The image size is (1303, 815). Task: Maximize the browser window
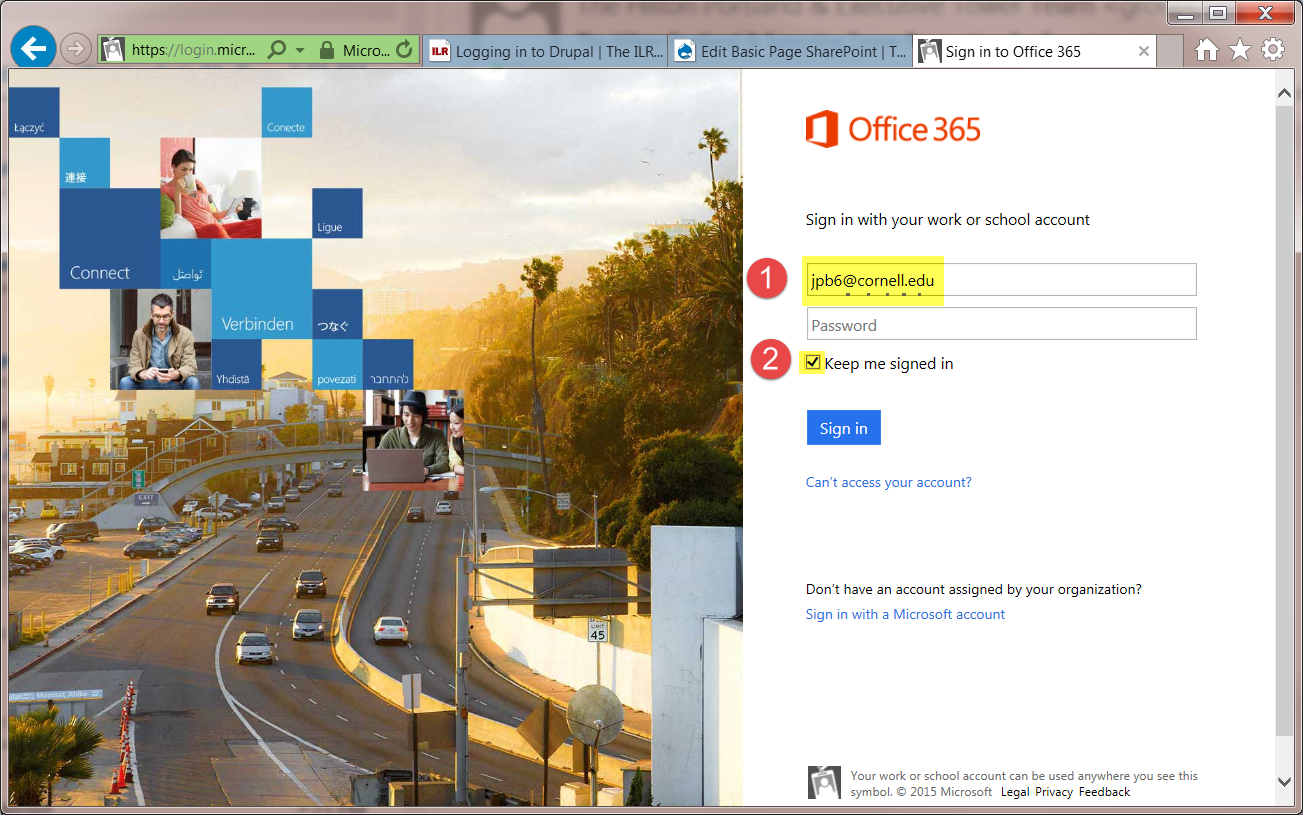pyautogui.click(x=1218, y=13)
